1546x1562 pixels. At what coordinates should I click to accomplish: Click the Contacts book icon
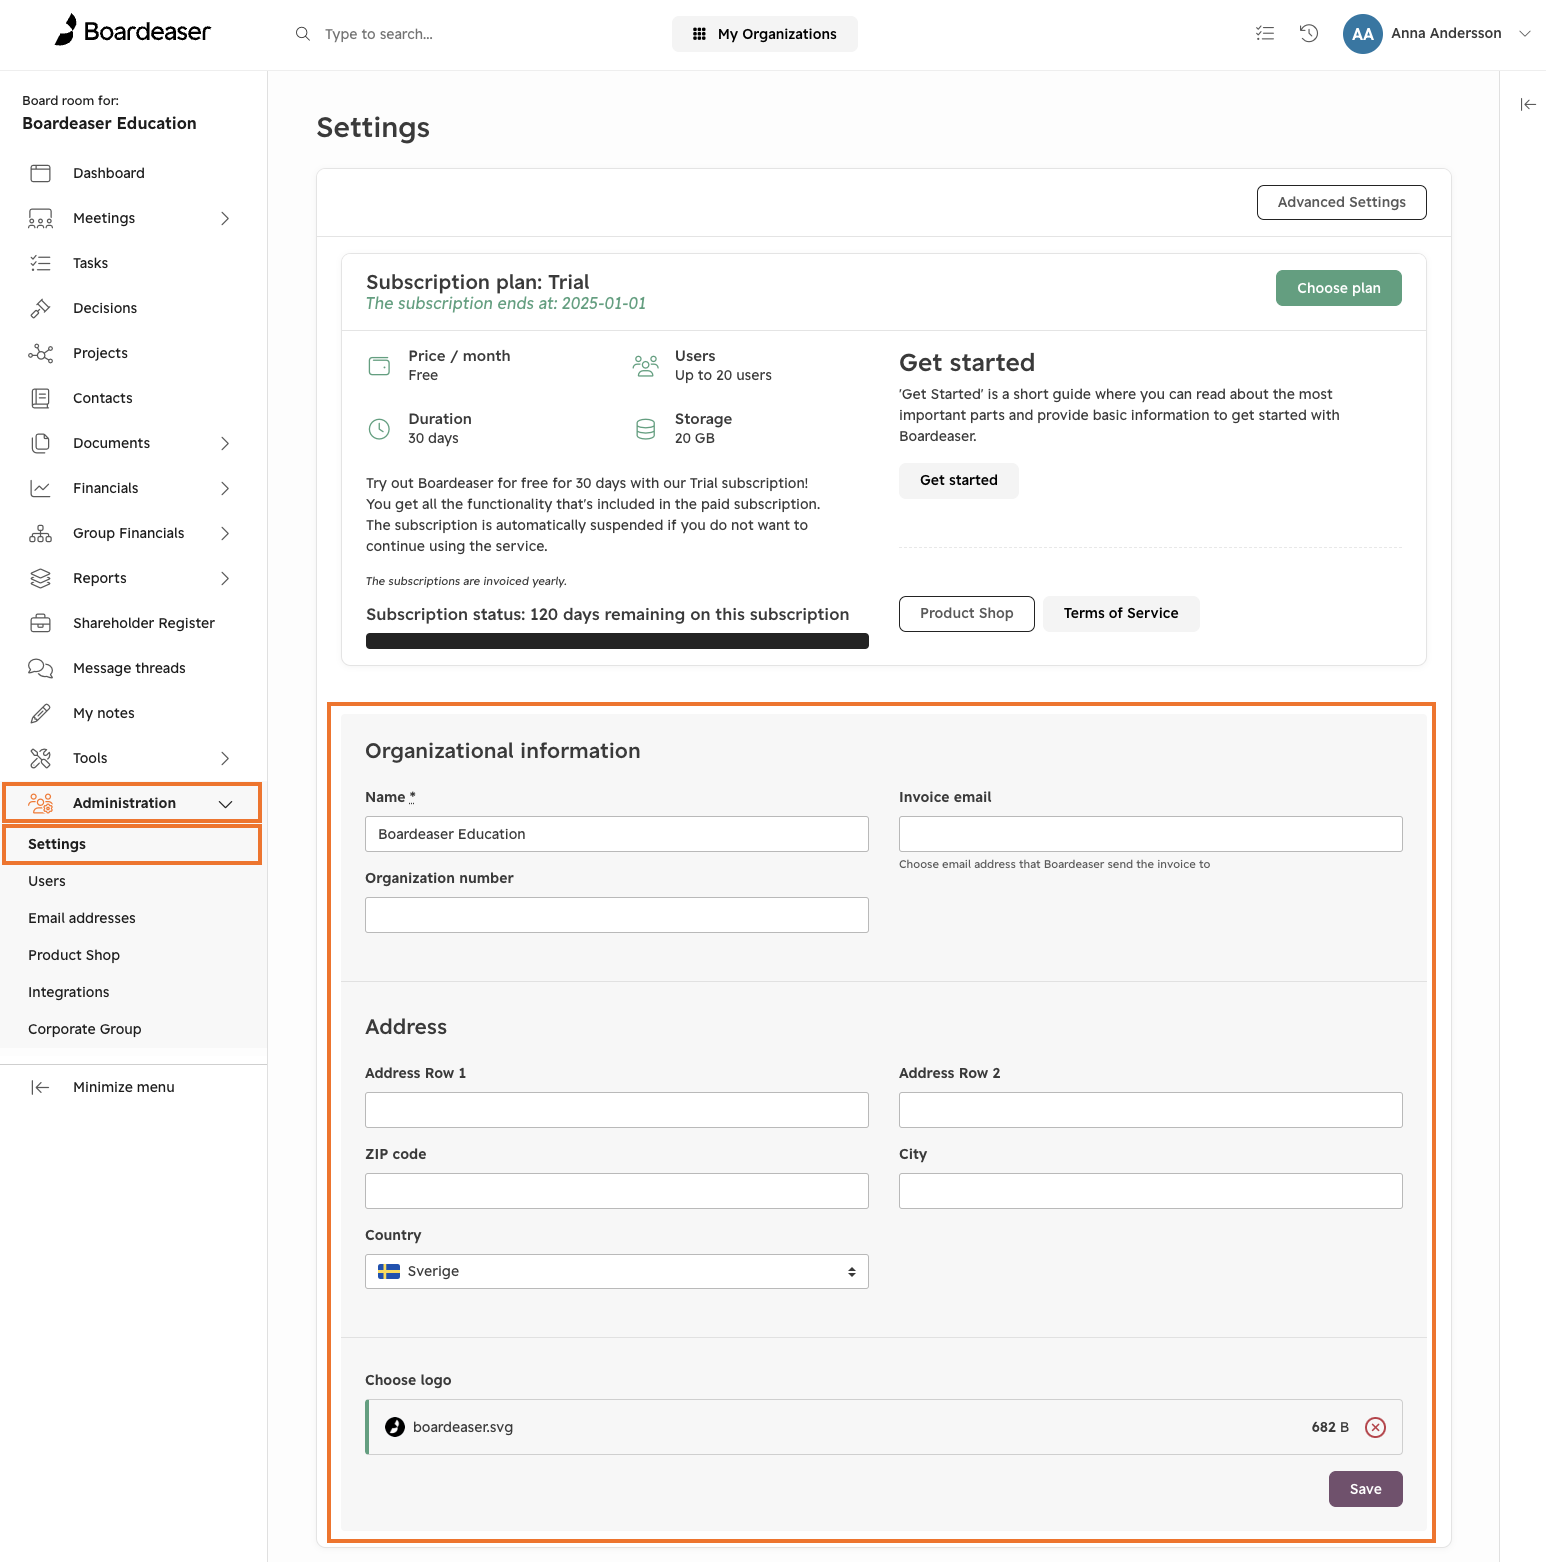pyautogui.click(x=41, y=398)
